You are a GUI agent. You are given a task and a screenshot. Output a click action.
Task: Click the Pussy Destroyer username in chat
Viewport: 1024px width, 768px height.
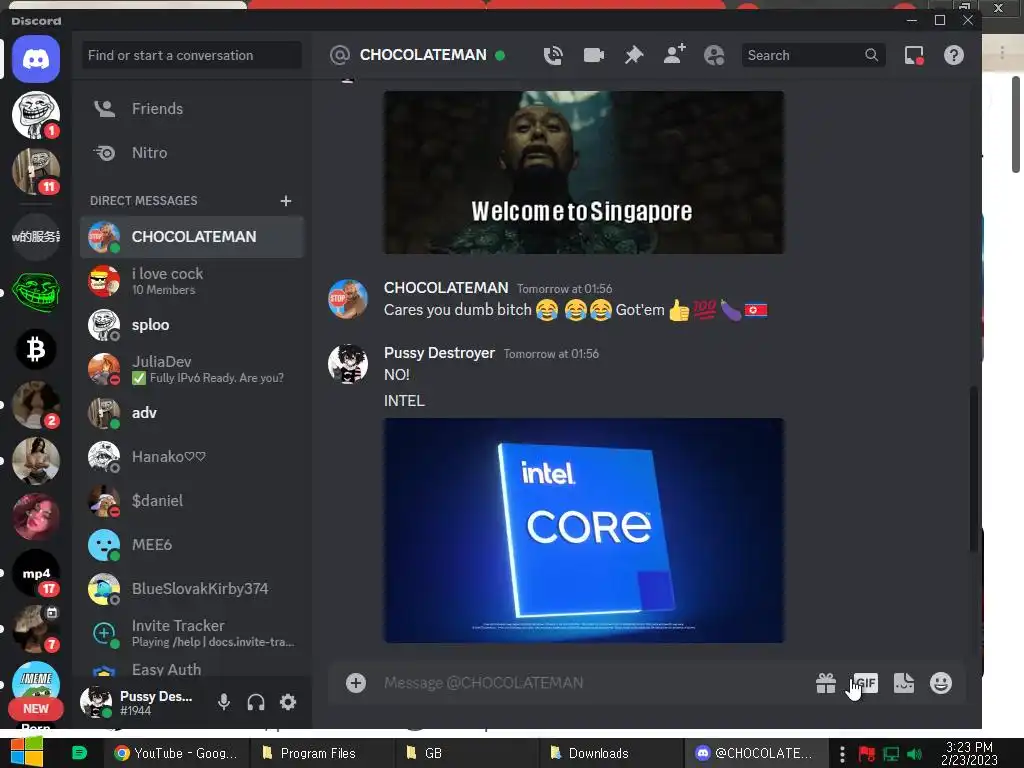[439, 353]
